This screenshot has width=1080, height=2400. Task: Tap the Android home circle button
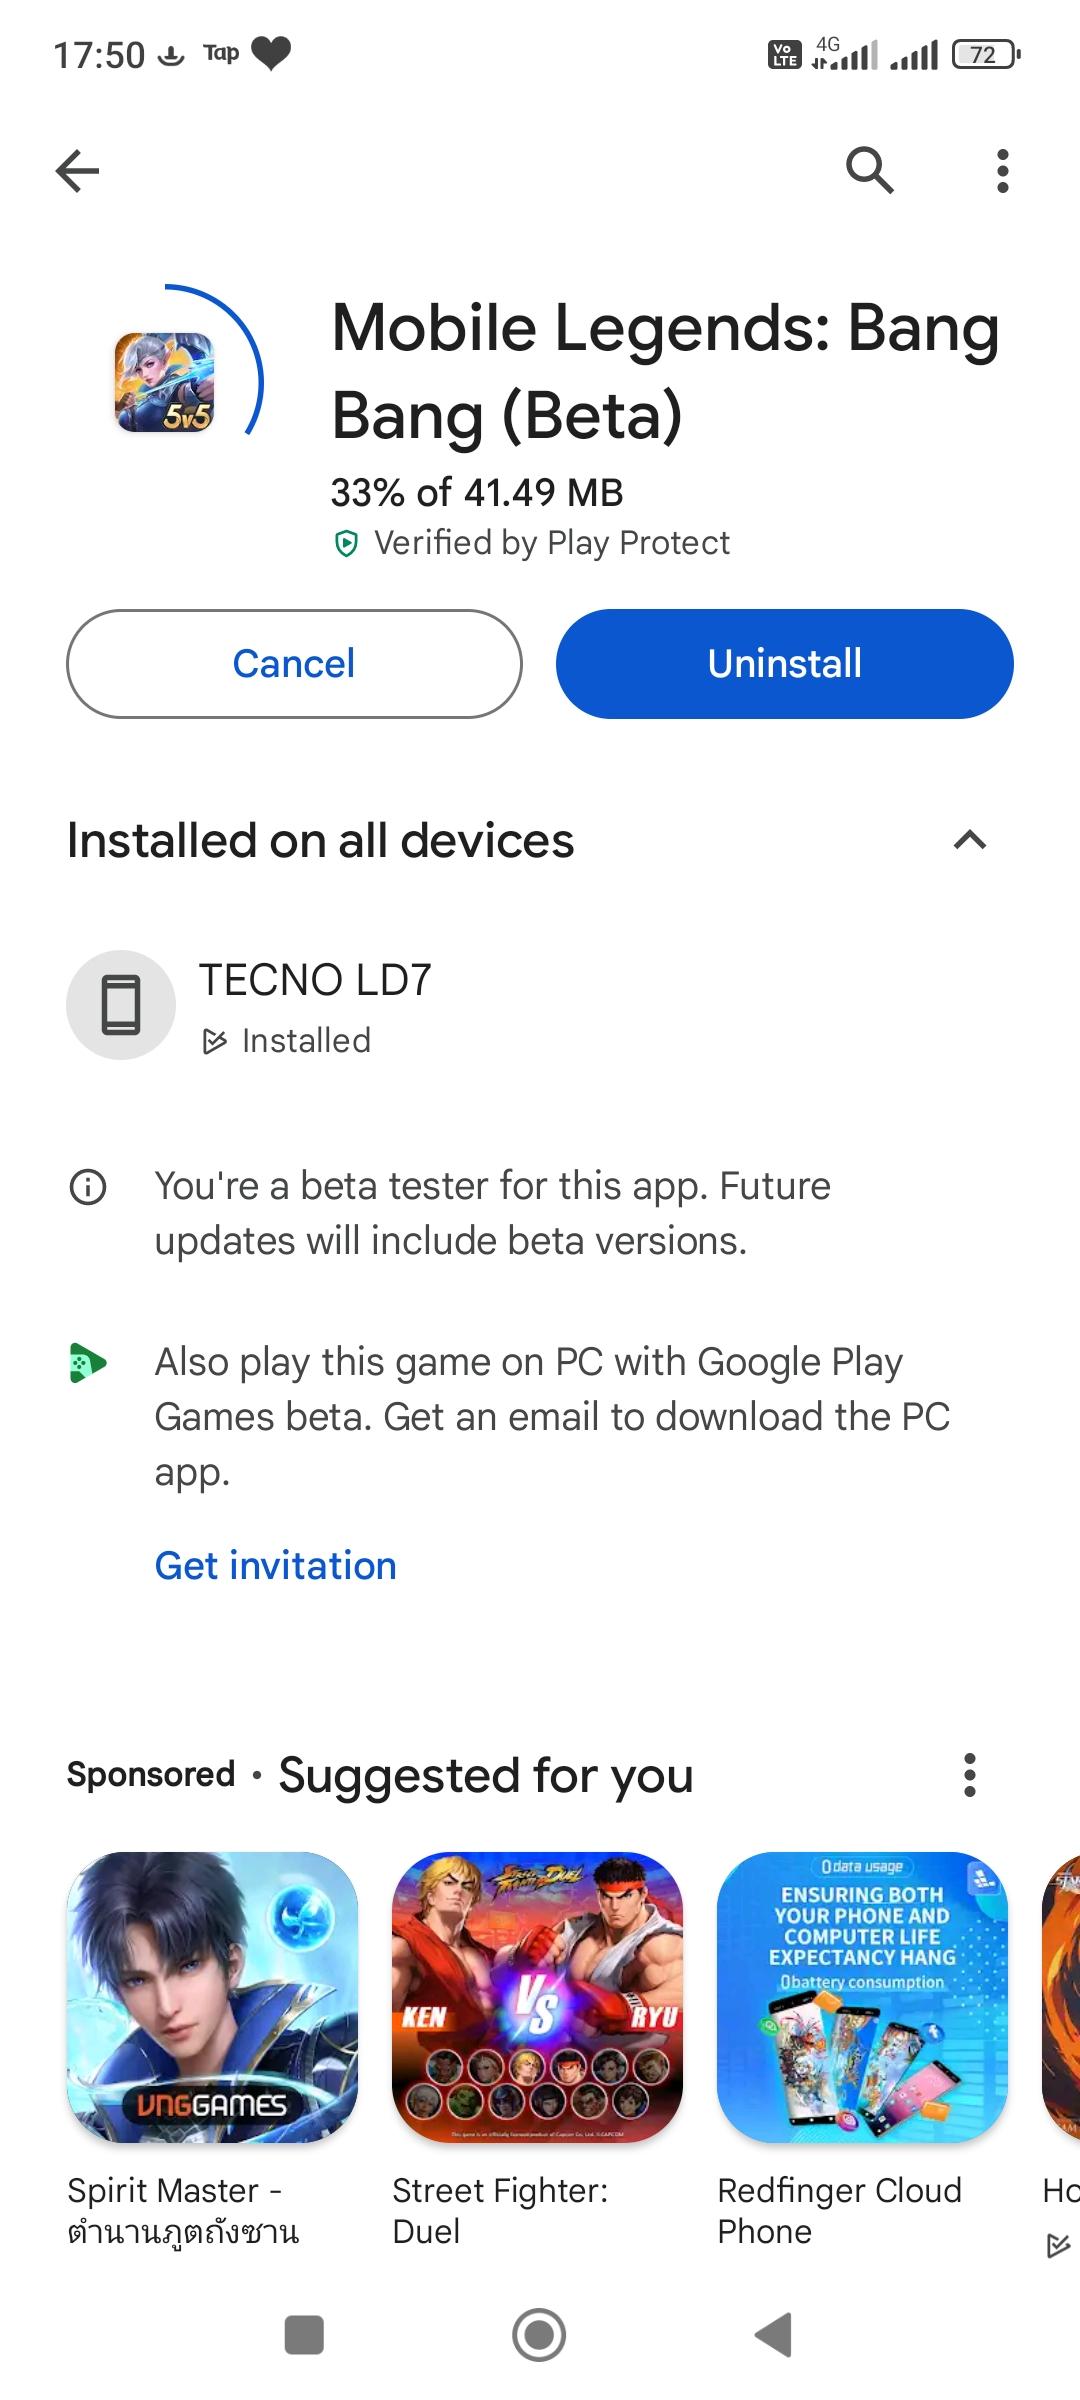click(539, 2335)
